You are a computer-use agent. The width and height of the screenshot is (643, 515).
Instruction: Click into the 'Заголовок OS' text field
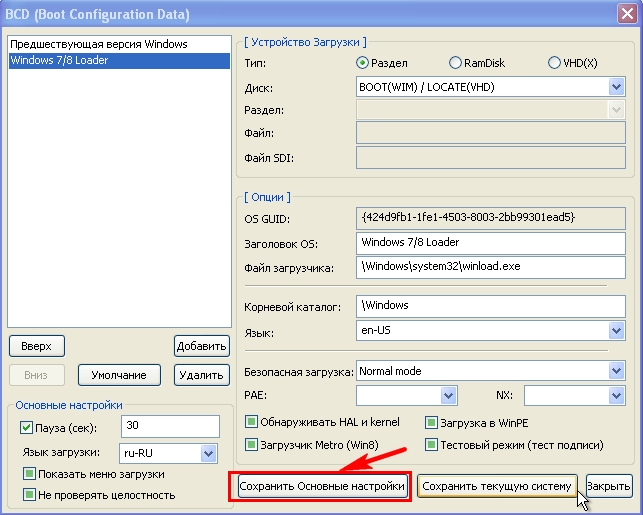point(482,242)
